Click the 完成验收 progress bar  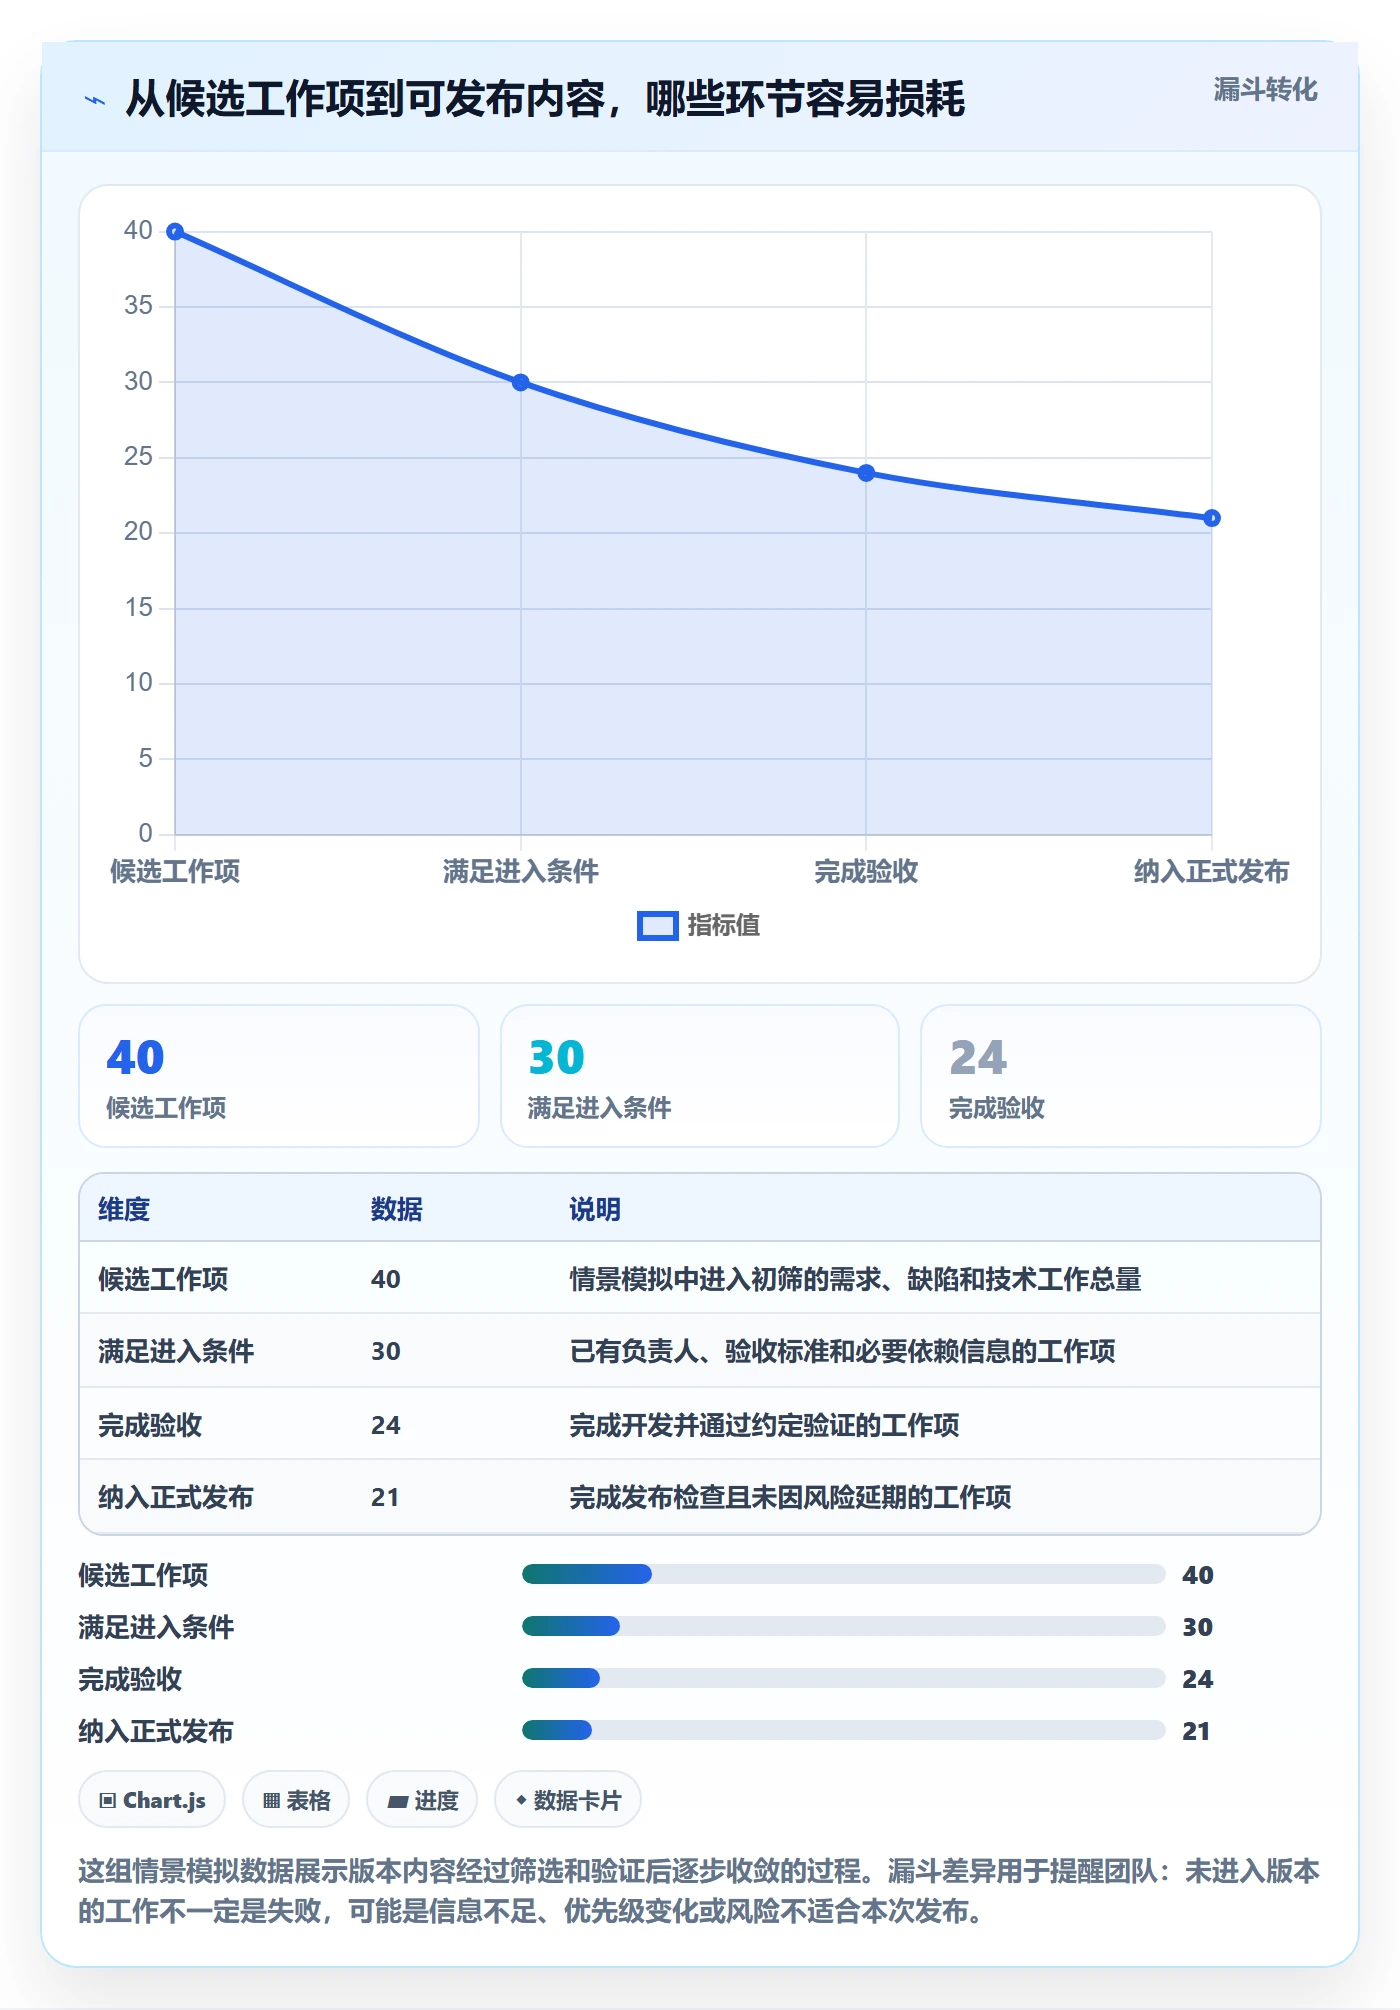coord(843,1679)
